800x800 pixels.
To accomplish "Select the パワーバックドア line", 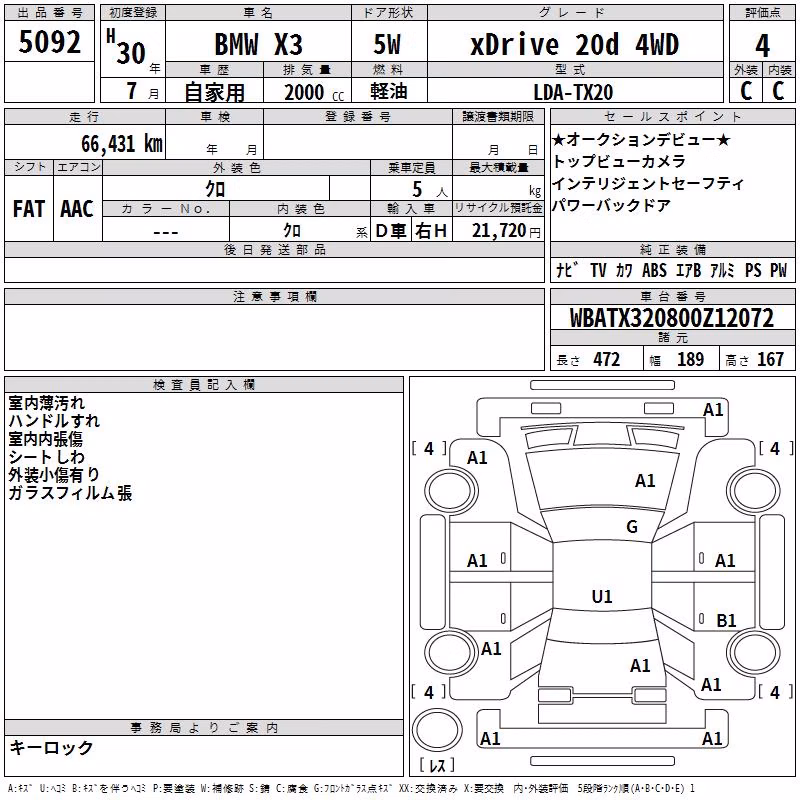I will point(612,205).
